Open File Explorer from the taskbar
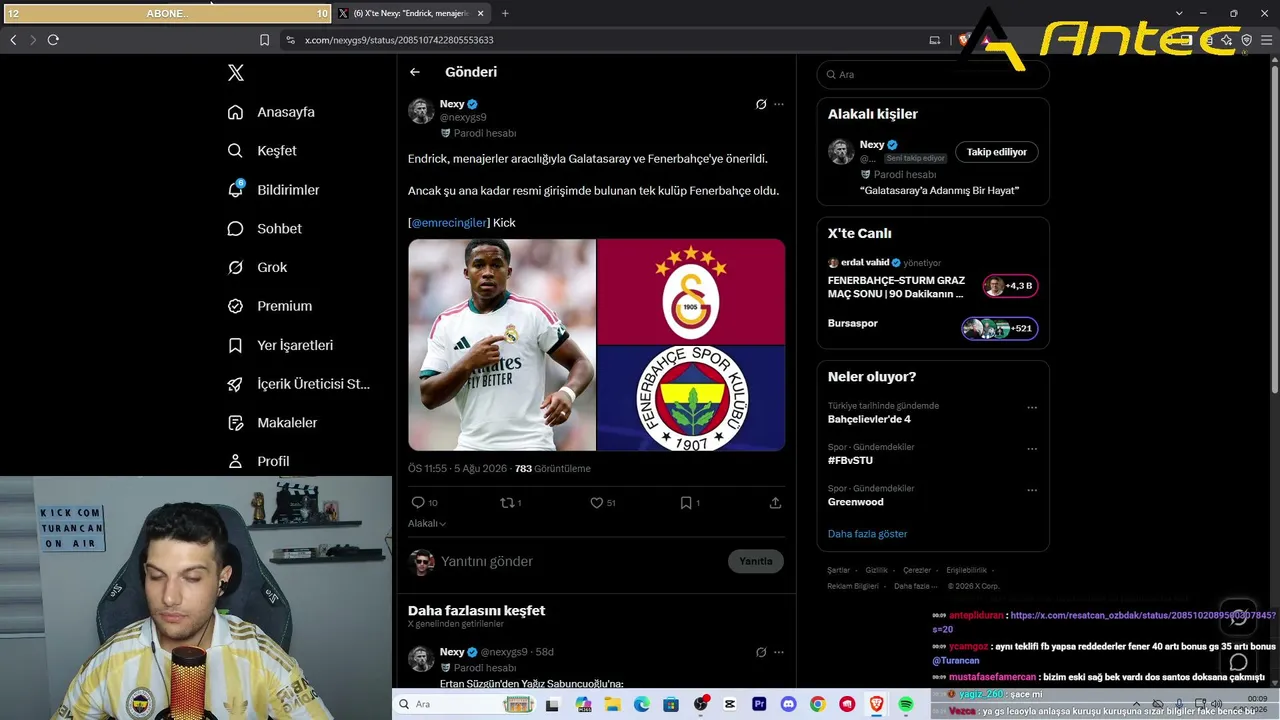This screenshot has height=720, width=1280. [x=613, y=704]
